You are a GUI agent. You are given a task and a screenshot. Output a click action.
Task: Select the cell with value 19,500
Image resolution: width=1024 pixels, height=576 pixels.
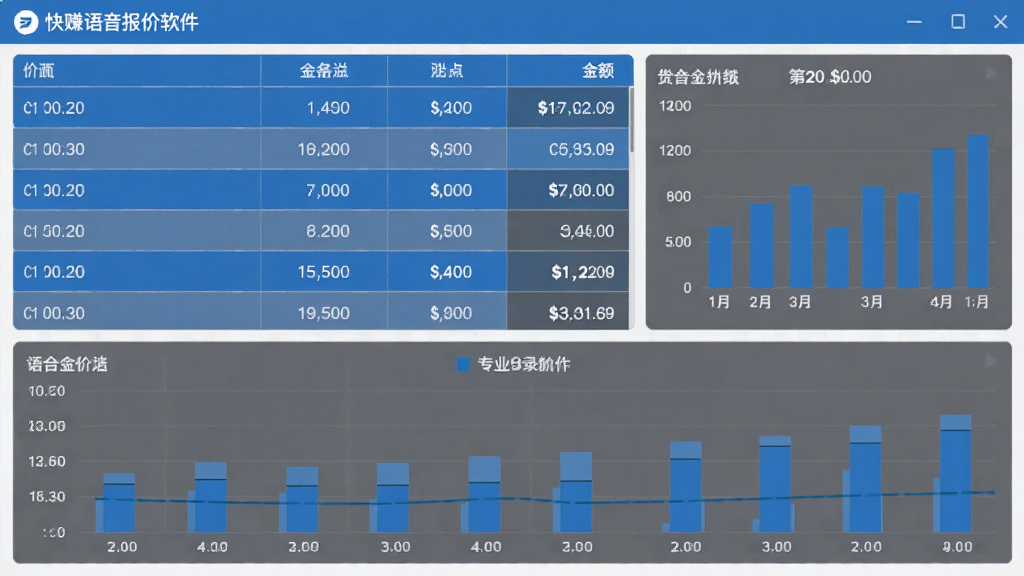click(324, 313)
